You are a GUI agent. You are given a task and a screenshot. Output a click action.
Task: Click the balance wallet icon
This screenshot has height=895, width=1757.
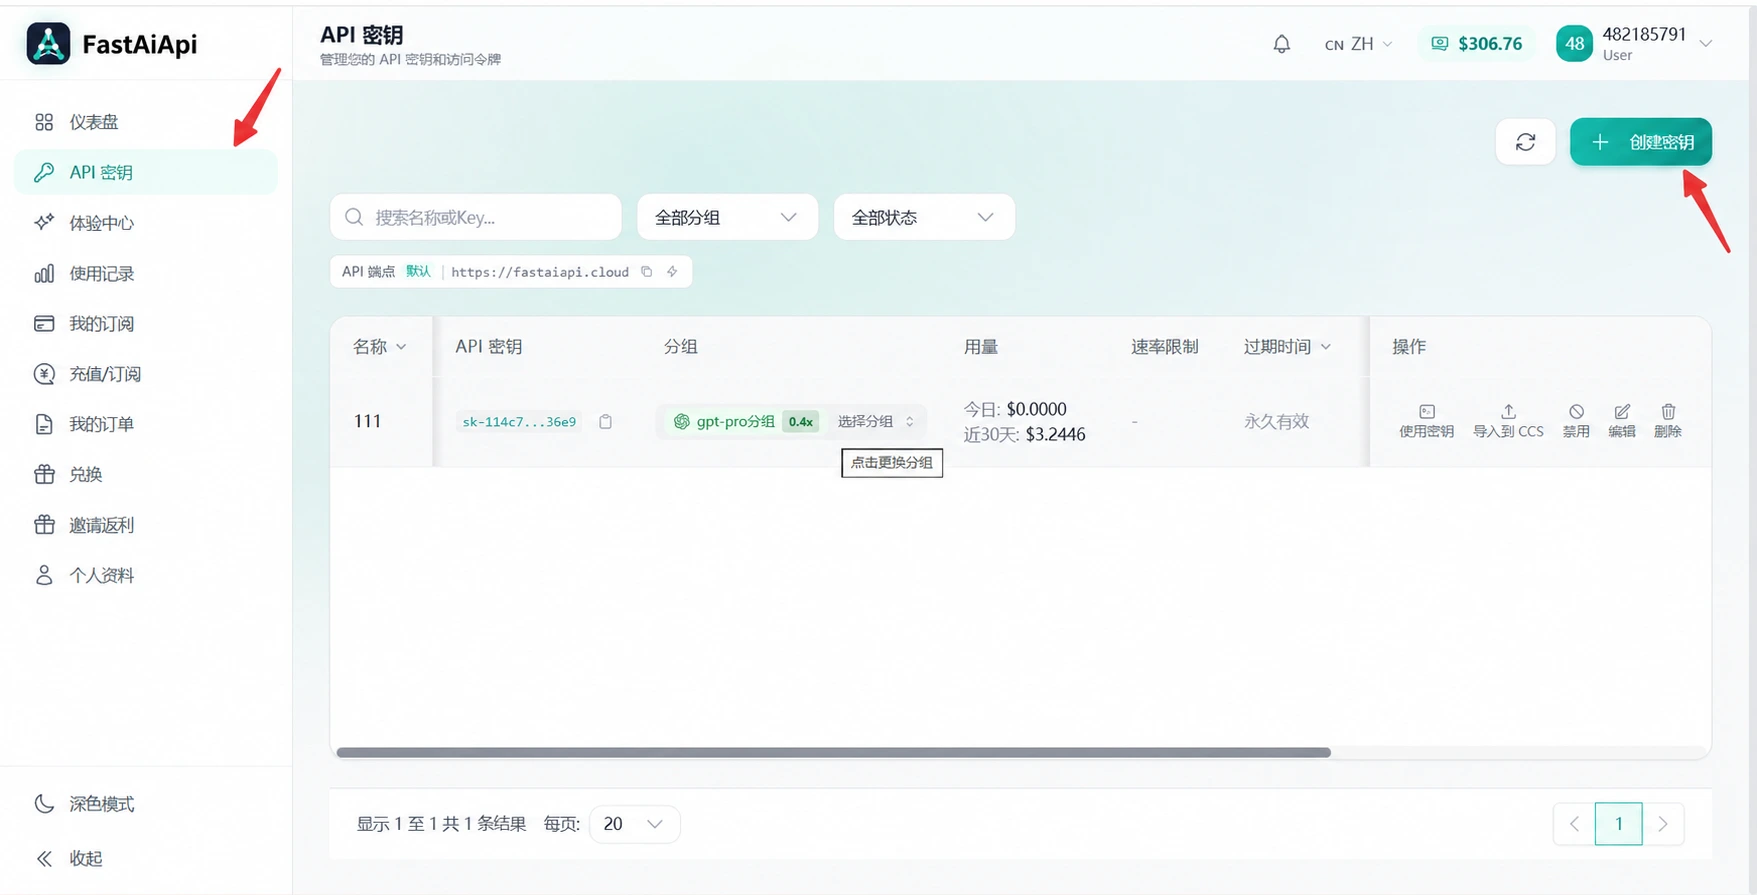pos(1440,44)
